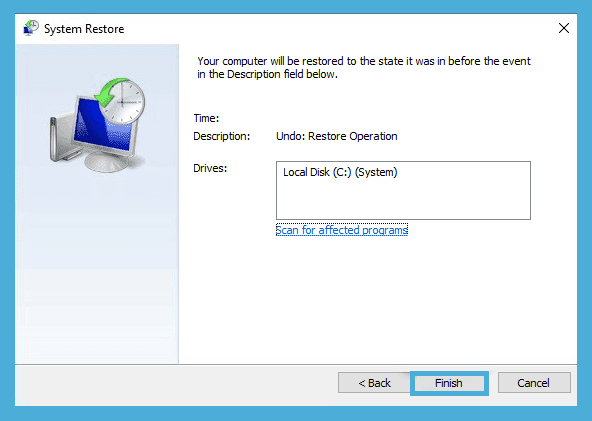The height and width of the screenshot is (421, 592).
Task: Click the System Restore title text
Action: 84,29
